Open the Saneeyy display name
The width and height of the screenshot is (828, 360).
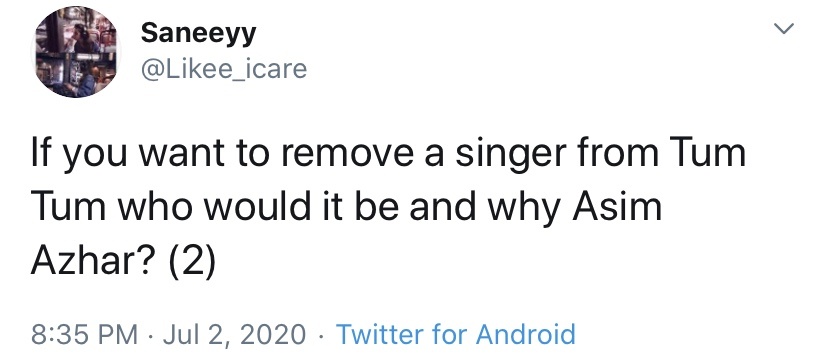coord(198,34)
